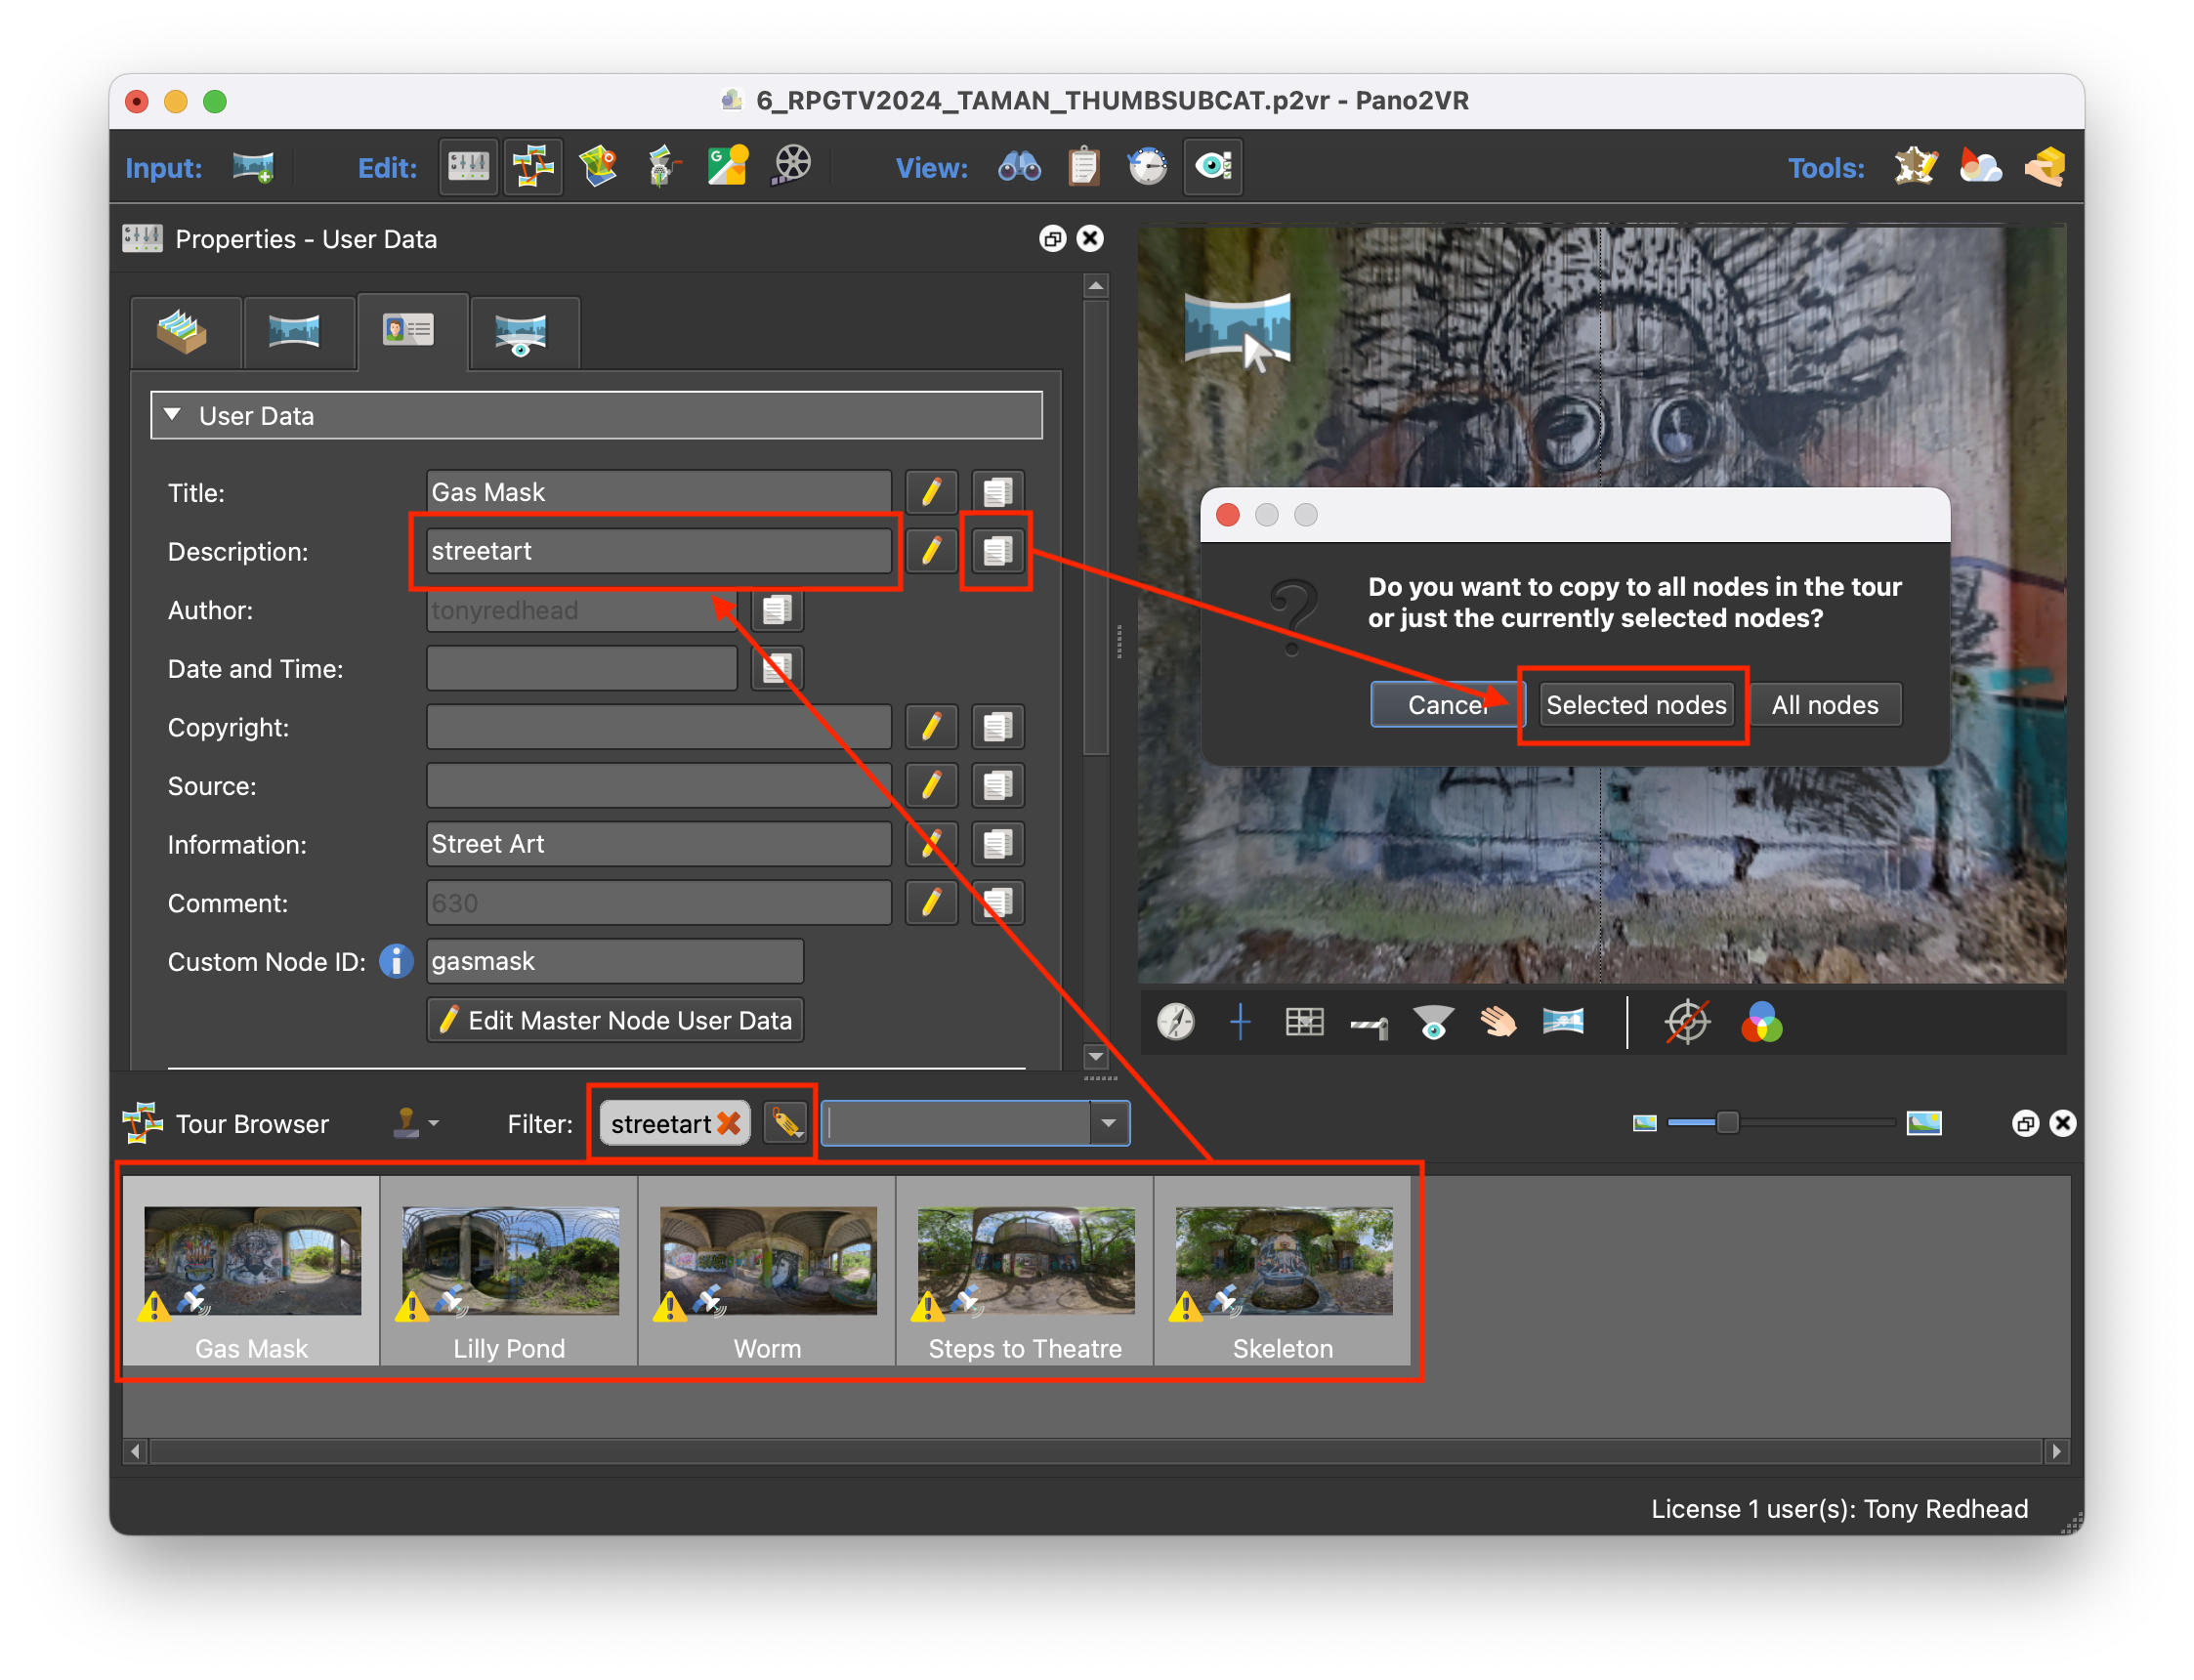This screenshot has height=1680, width=2194.
Task: Click the Selected nodes button
Action: 1635,705
